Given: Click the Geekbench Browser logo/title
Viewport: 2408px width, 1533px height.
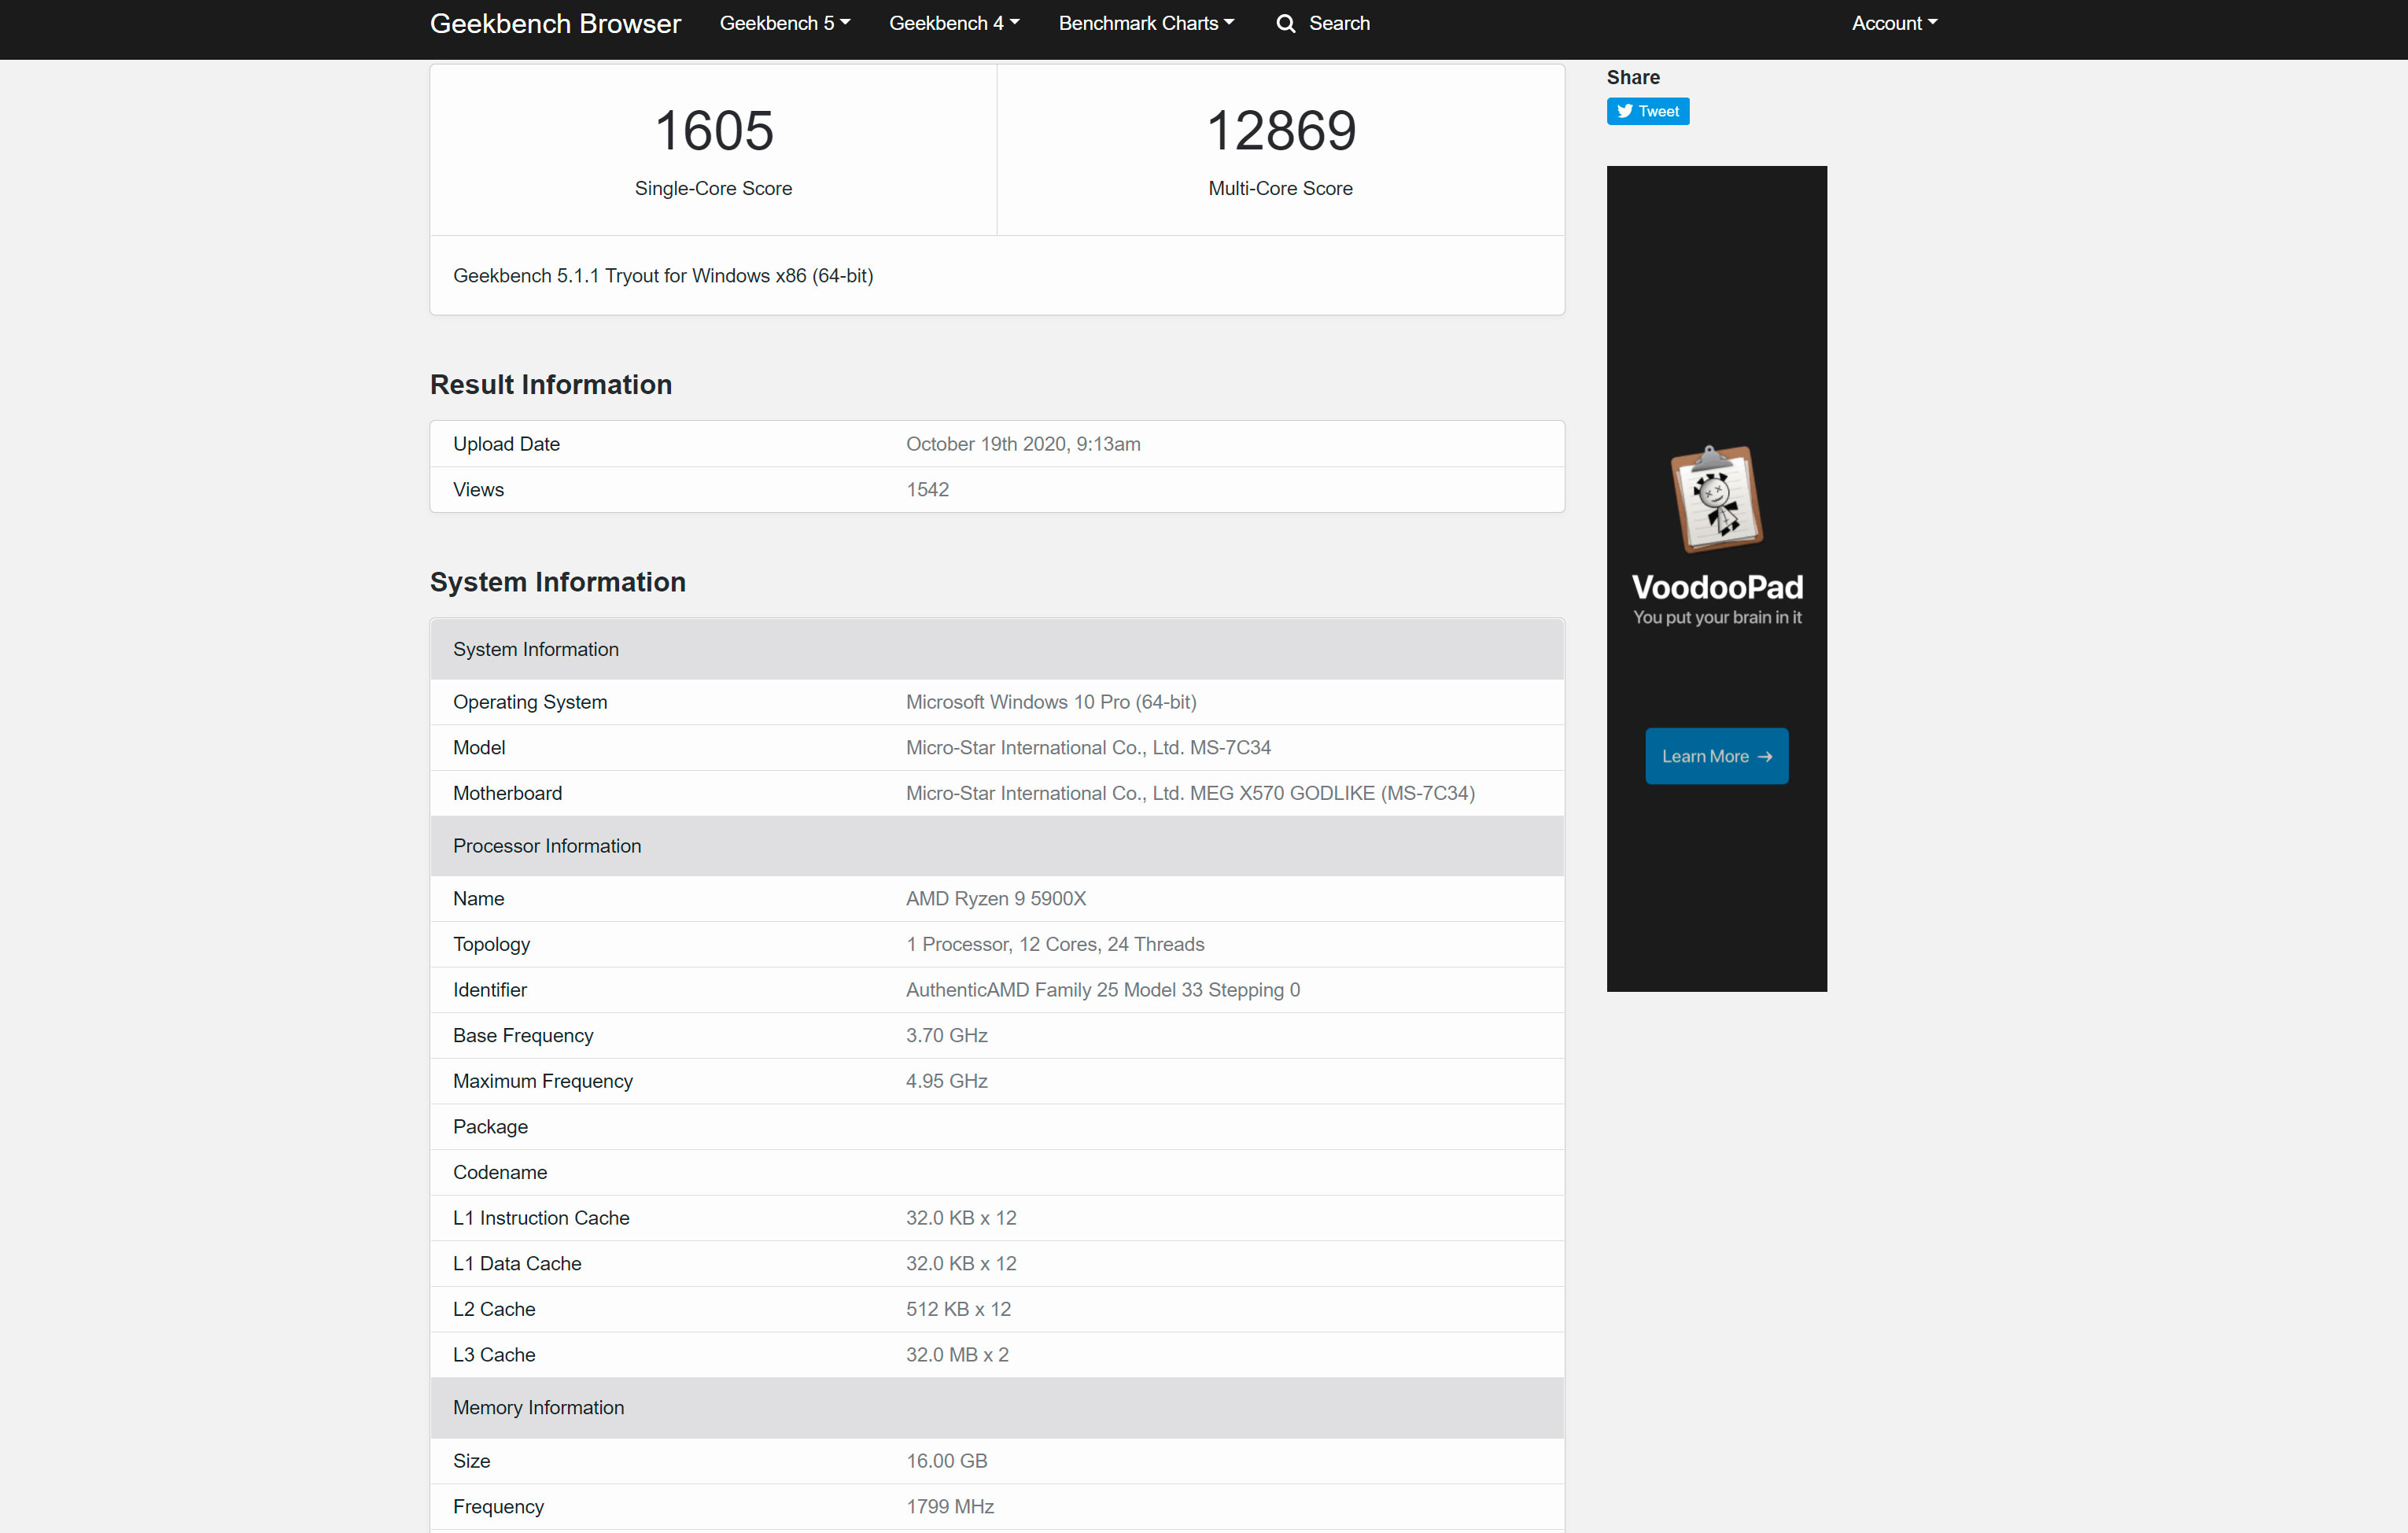Looking at the screenshot, I should click(x=555, y=23).
